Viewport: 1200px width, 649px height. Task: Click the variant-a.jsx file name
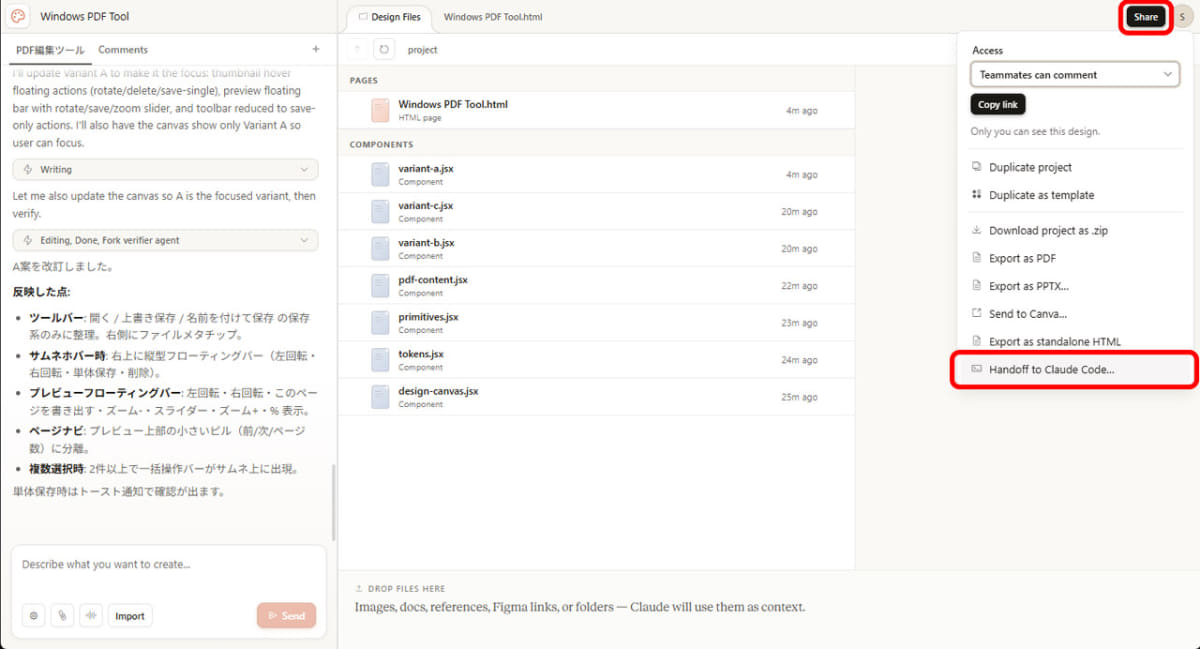(x=426, y=169)
